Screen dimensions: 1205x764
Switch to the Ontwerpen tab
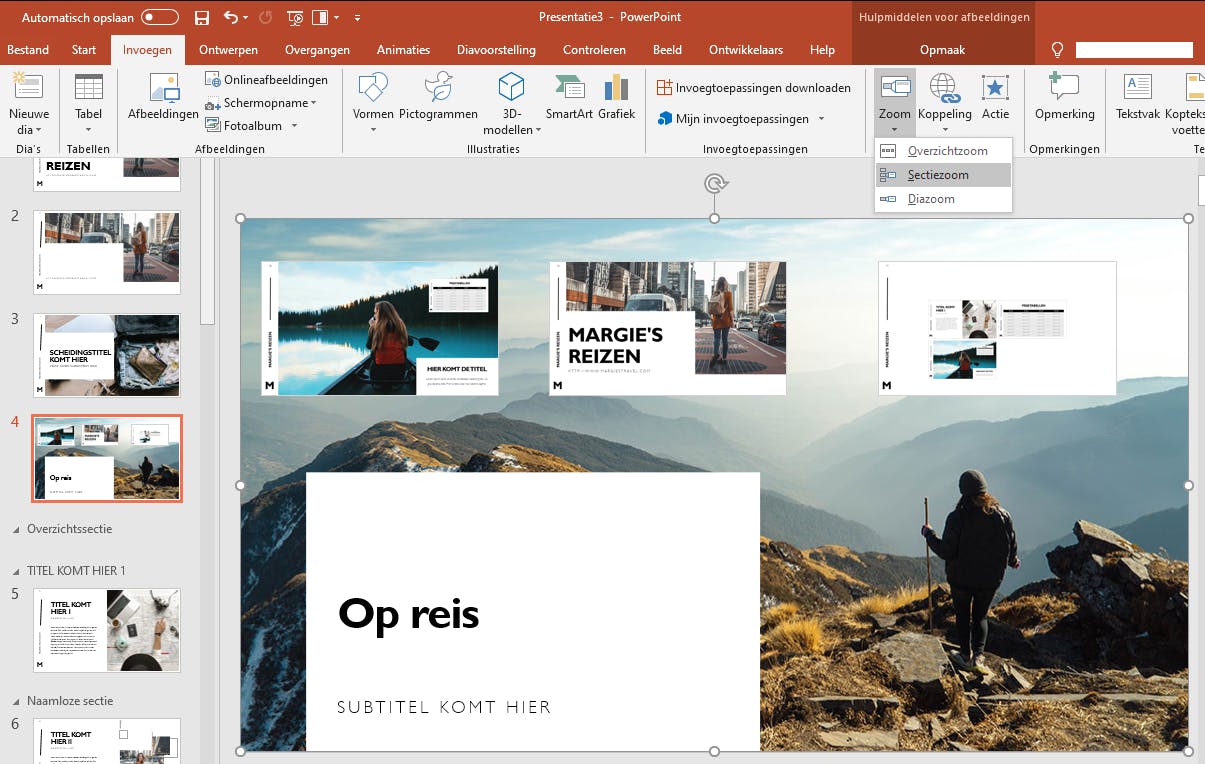[x=228, y=50]
